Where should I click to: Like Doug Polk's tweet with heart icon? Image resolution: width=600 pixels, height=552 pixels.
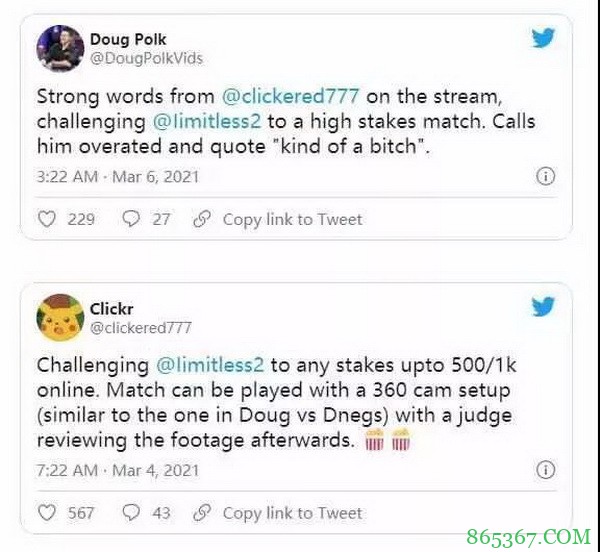pyautogui.click(x=47, y=219)
